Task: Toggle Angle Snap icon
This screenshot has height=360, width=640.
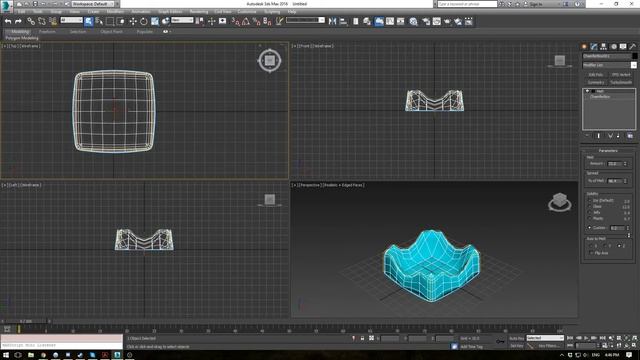Action: pyautogui.click(x=246, y=21)
